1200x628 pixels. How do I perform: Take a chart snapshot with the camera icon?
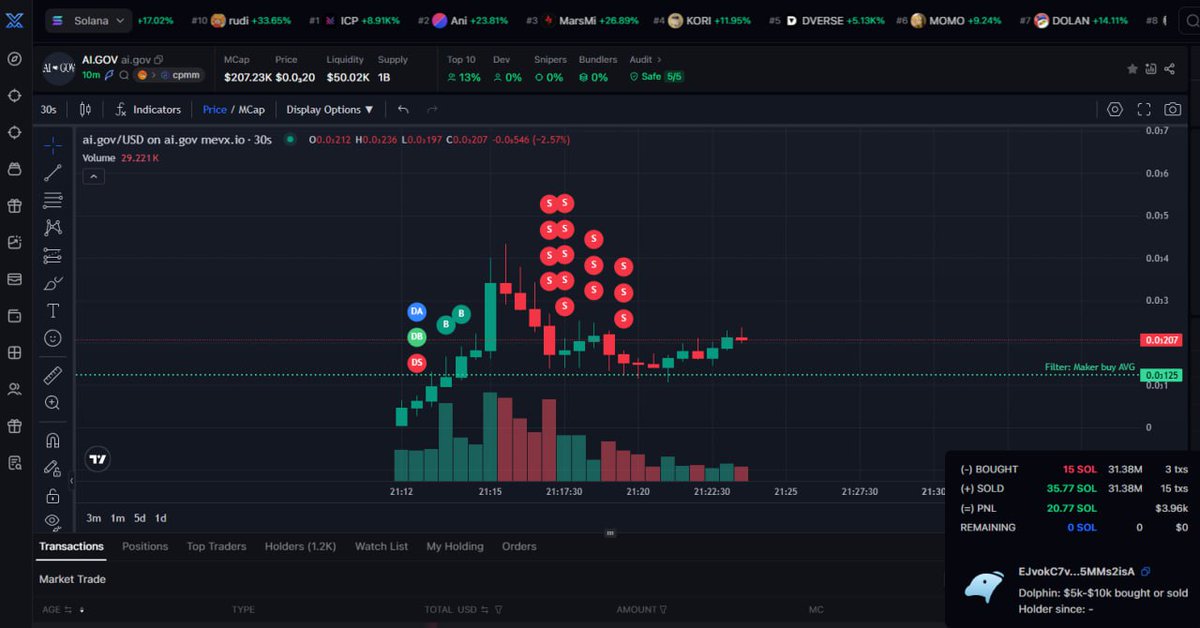[1173, 109]
